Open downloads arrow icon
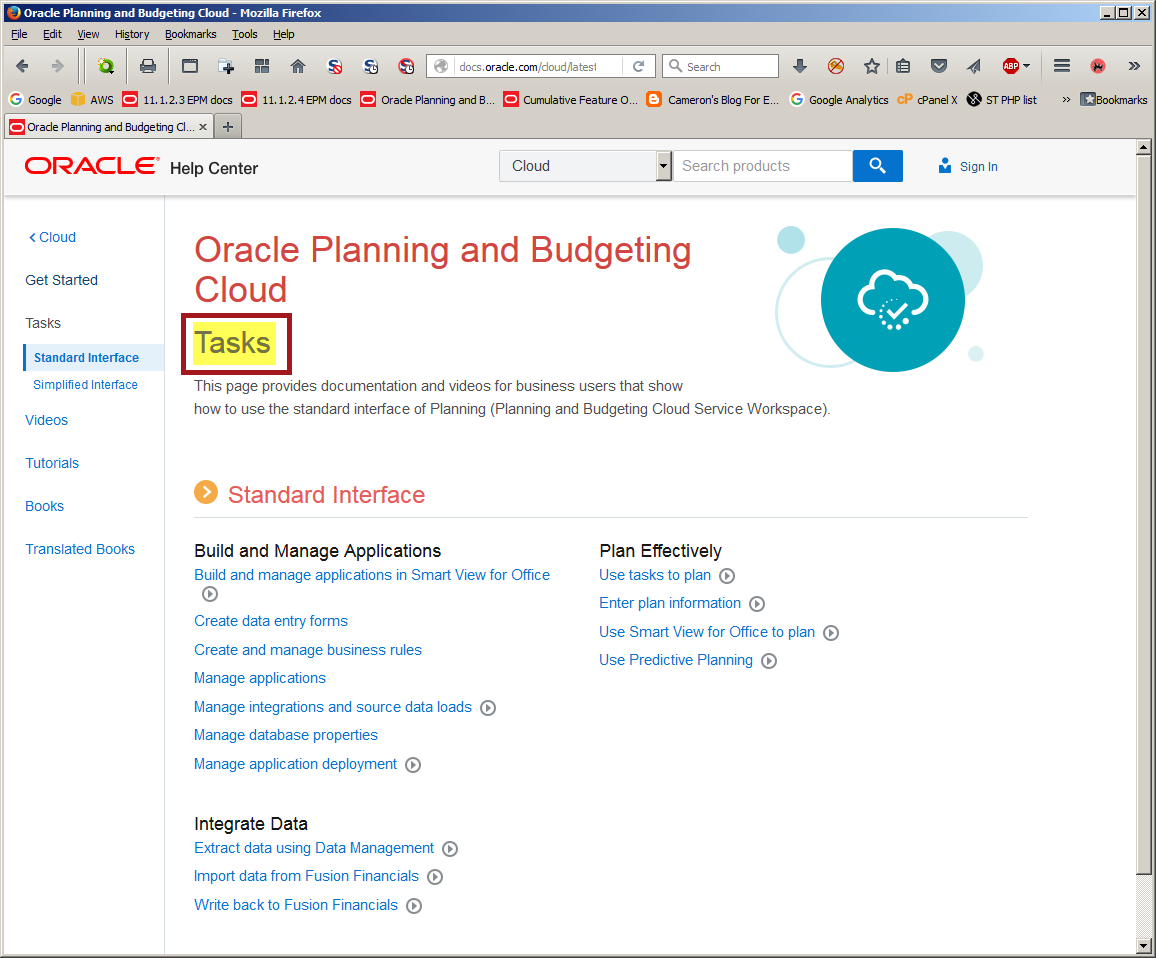 (x=799, y=66)
